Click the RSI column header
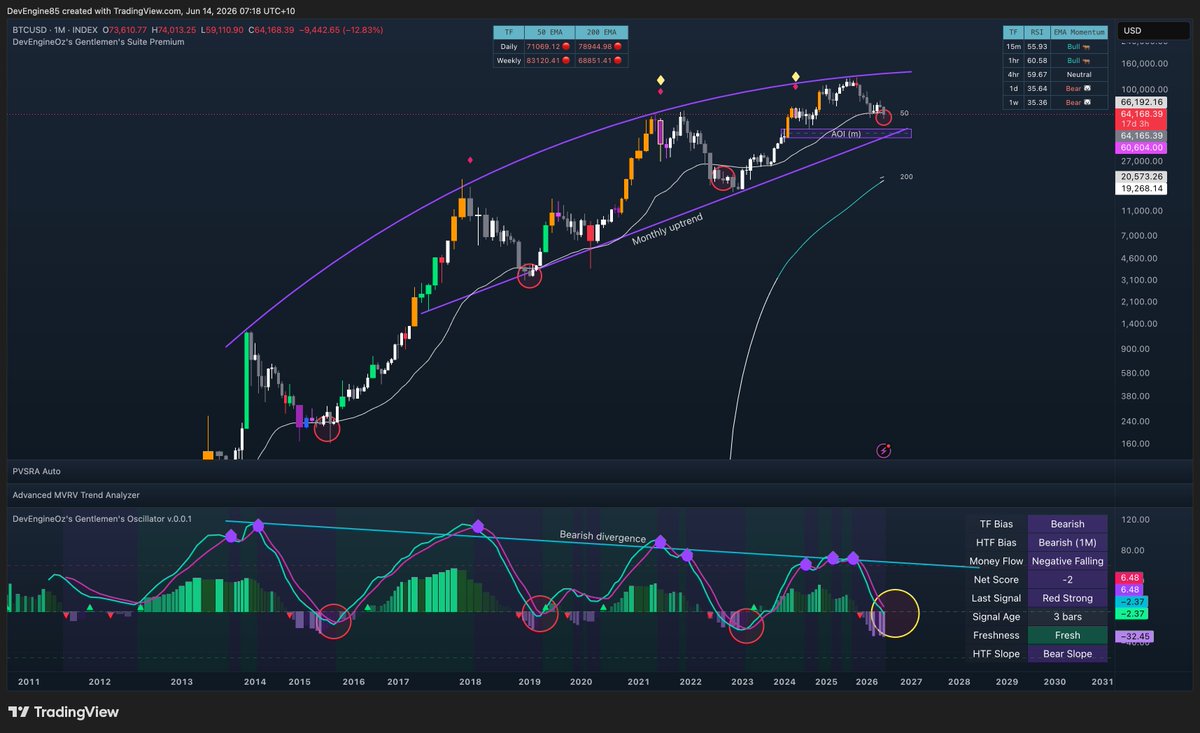This screenshot has width=1200, height=733. pyautogui.click(x=1036, y=32)
